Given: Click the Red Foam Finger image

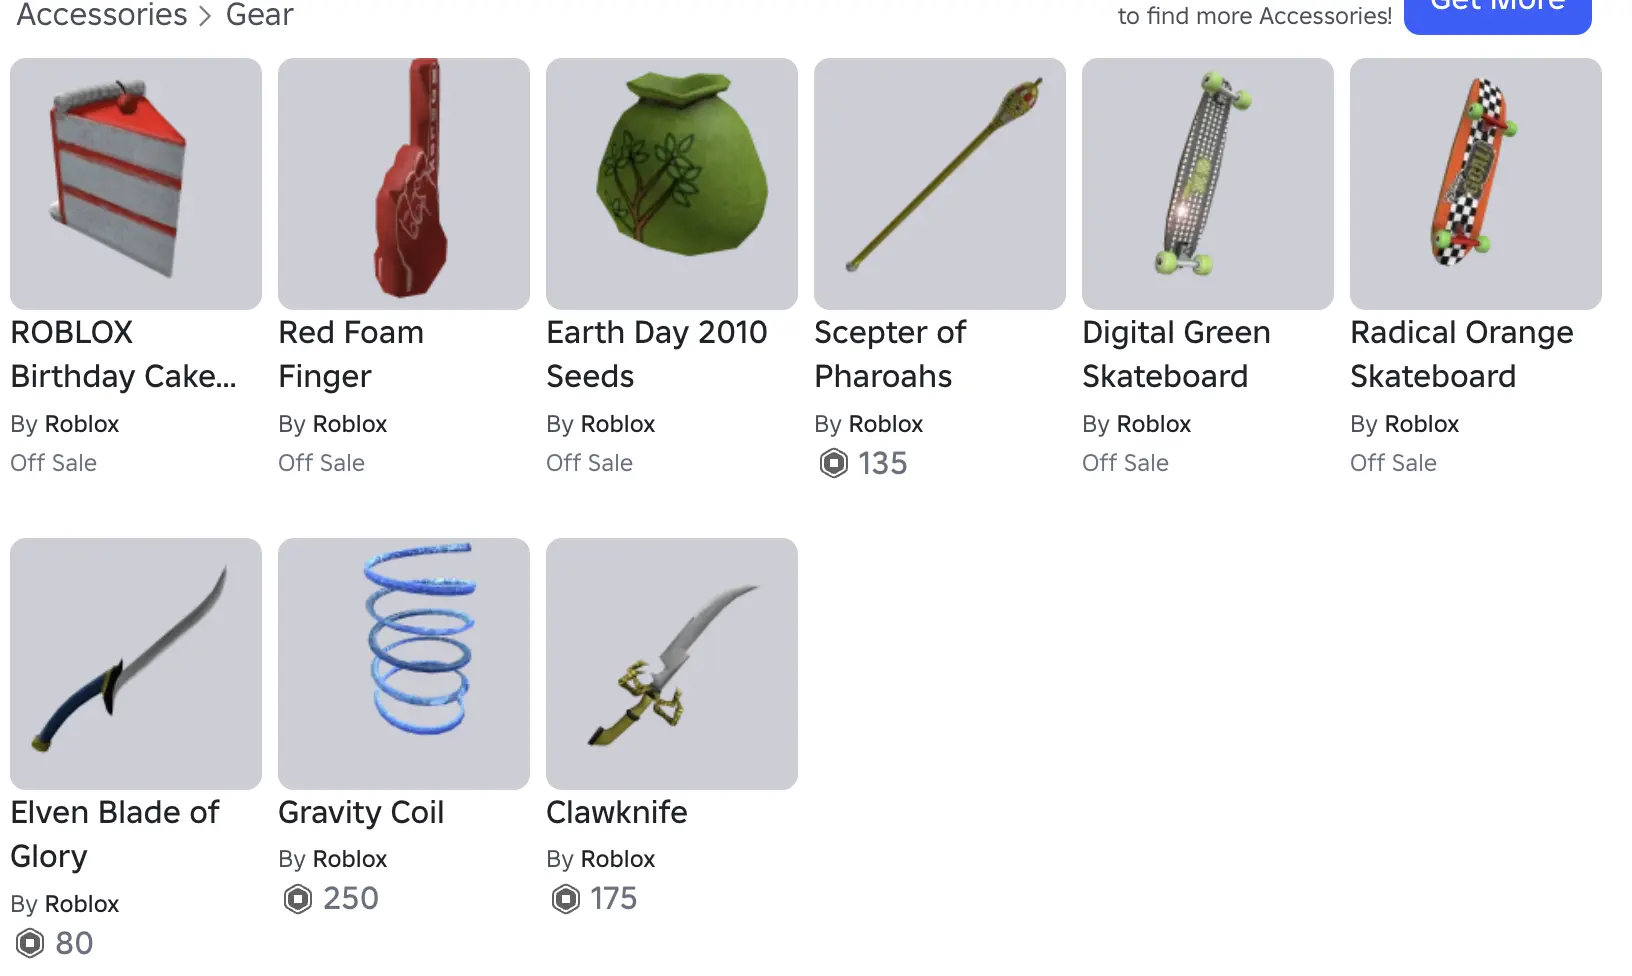Looking at the screenshot, I should [404, 184].
